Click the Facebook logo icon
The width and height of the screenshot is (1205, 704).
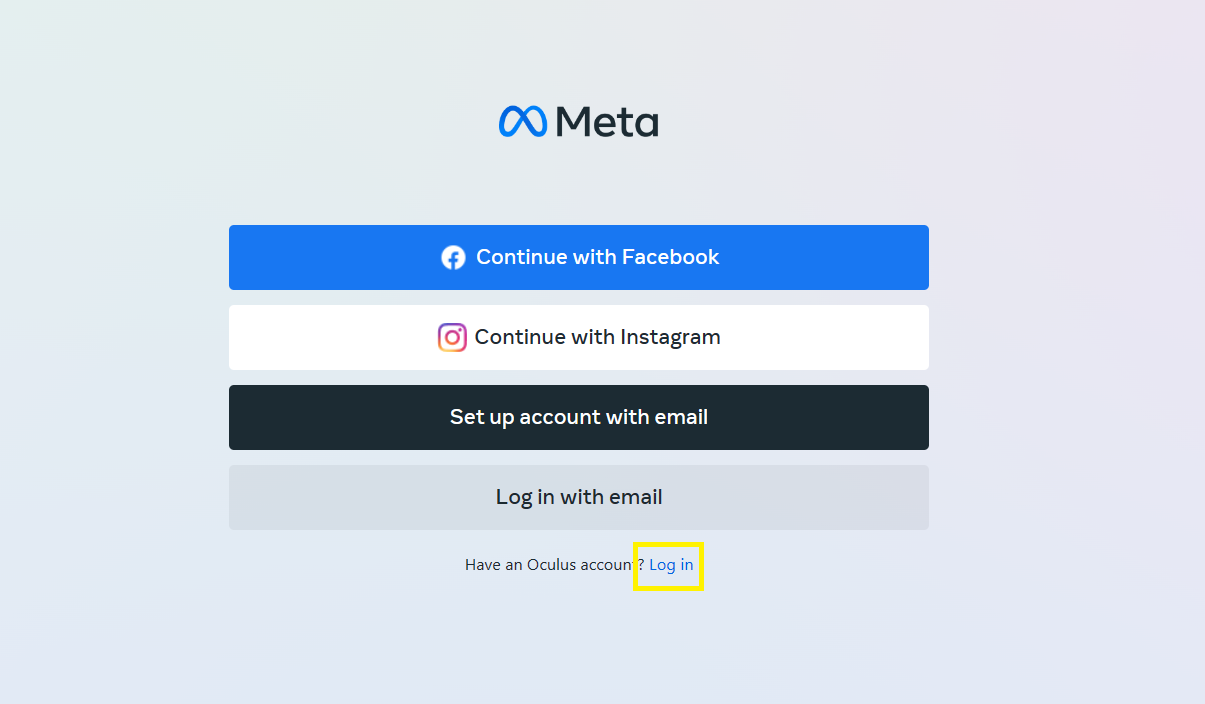coord(453,258)
